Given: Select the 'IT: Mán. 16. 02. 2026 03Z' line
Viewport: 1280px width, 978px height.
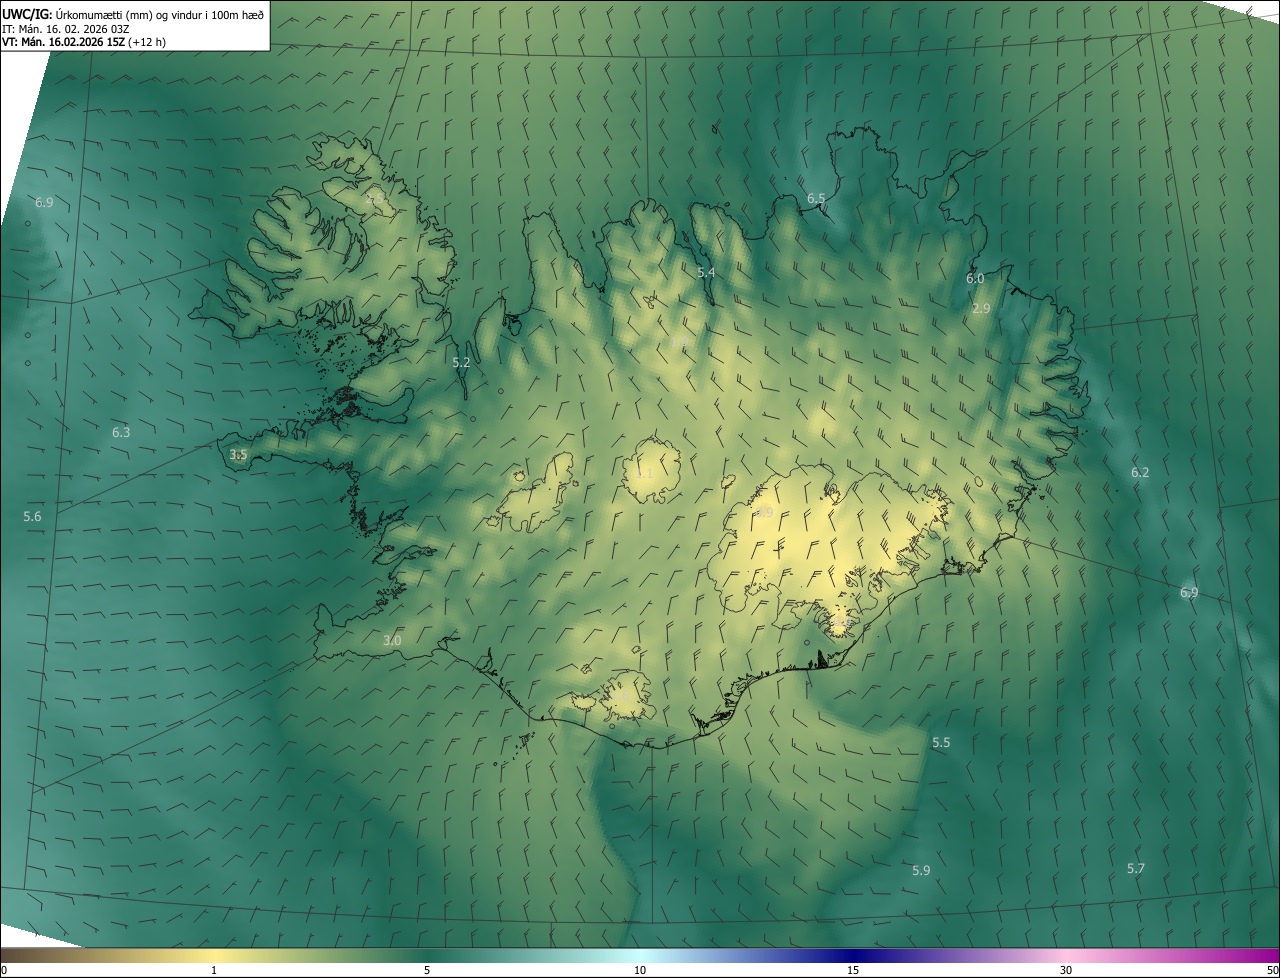Looking at the screenshot, I should (66, 28).
